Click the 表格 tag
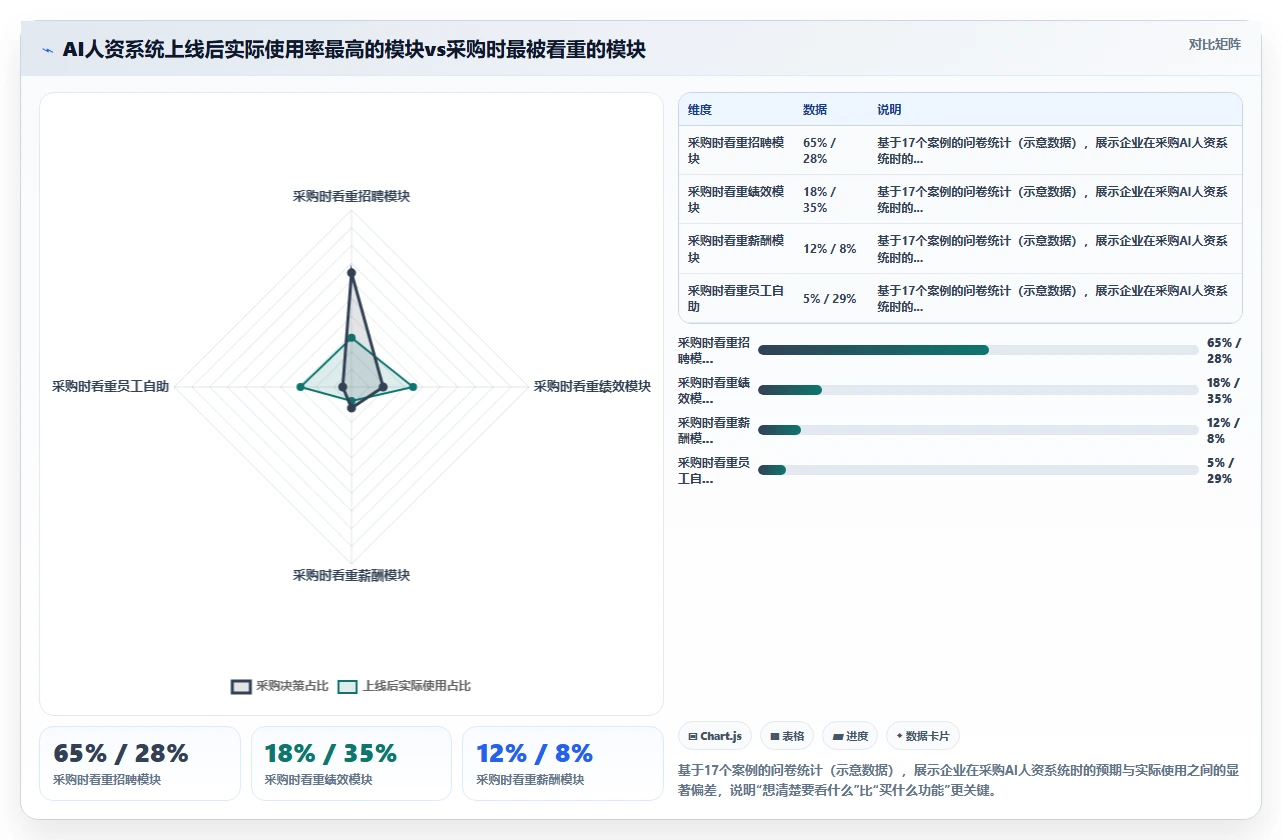The height and width of the screenshot is (840, 1282). pyautogui.click(x=787, y=736)
